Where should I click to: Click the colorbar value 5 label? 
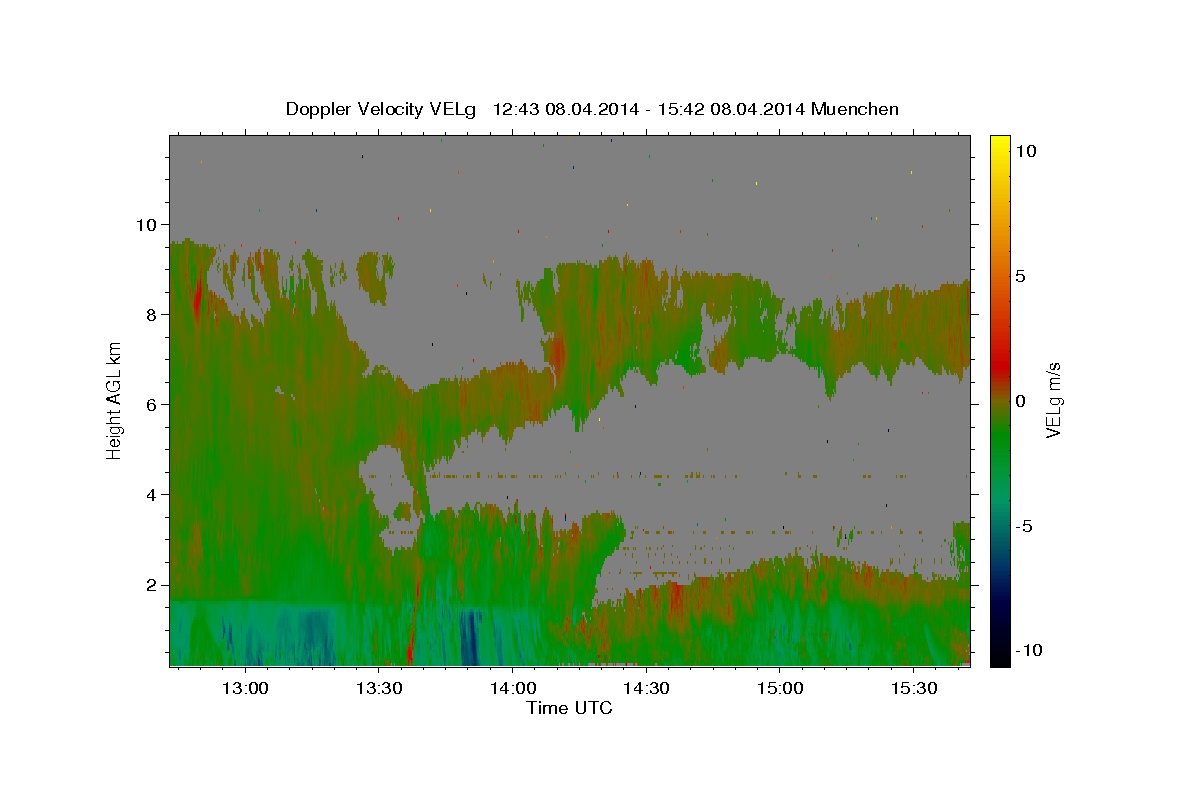click(x=1021, y=276)
